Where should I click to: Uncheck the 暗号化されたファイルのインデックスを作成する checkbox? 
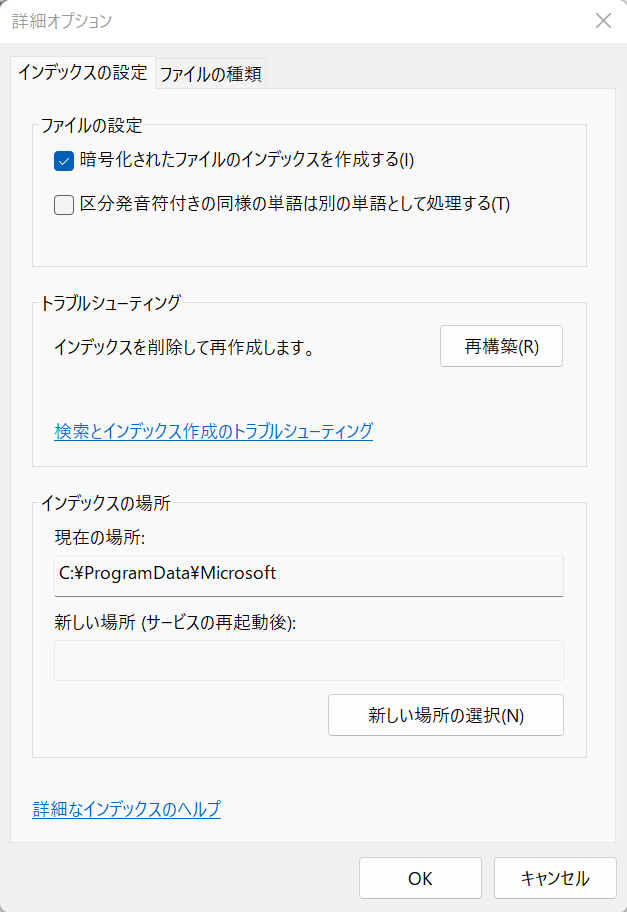64,161
